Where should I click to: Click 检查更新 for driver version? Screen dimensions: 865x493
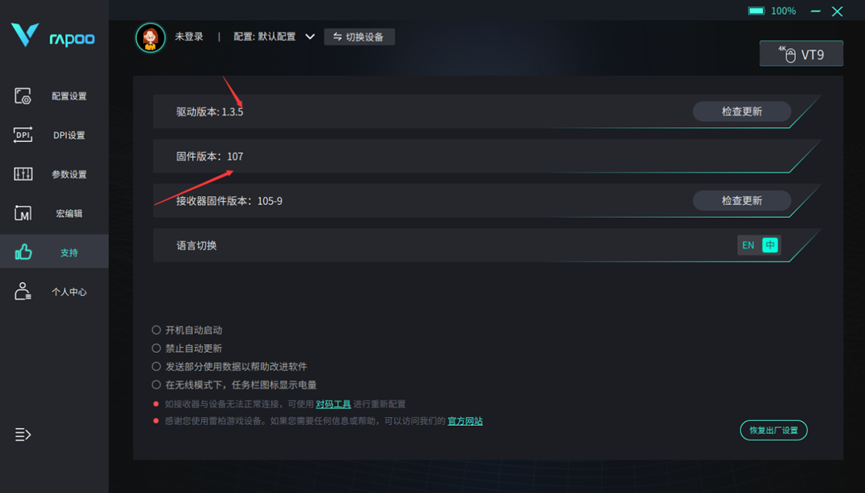741,111
